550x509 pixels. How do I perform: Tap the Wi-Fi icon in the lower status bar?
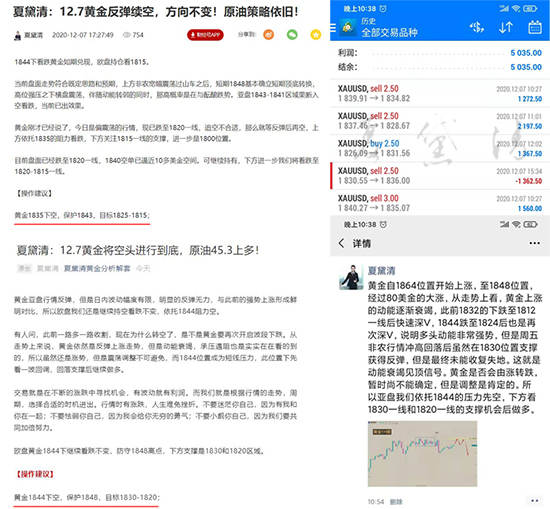[516, 224]
